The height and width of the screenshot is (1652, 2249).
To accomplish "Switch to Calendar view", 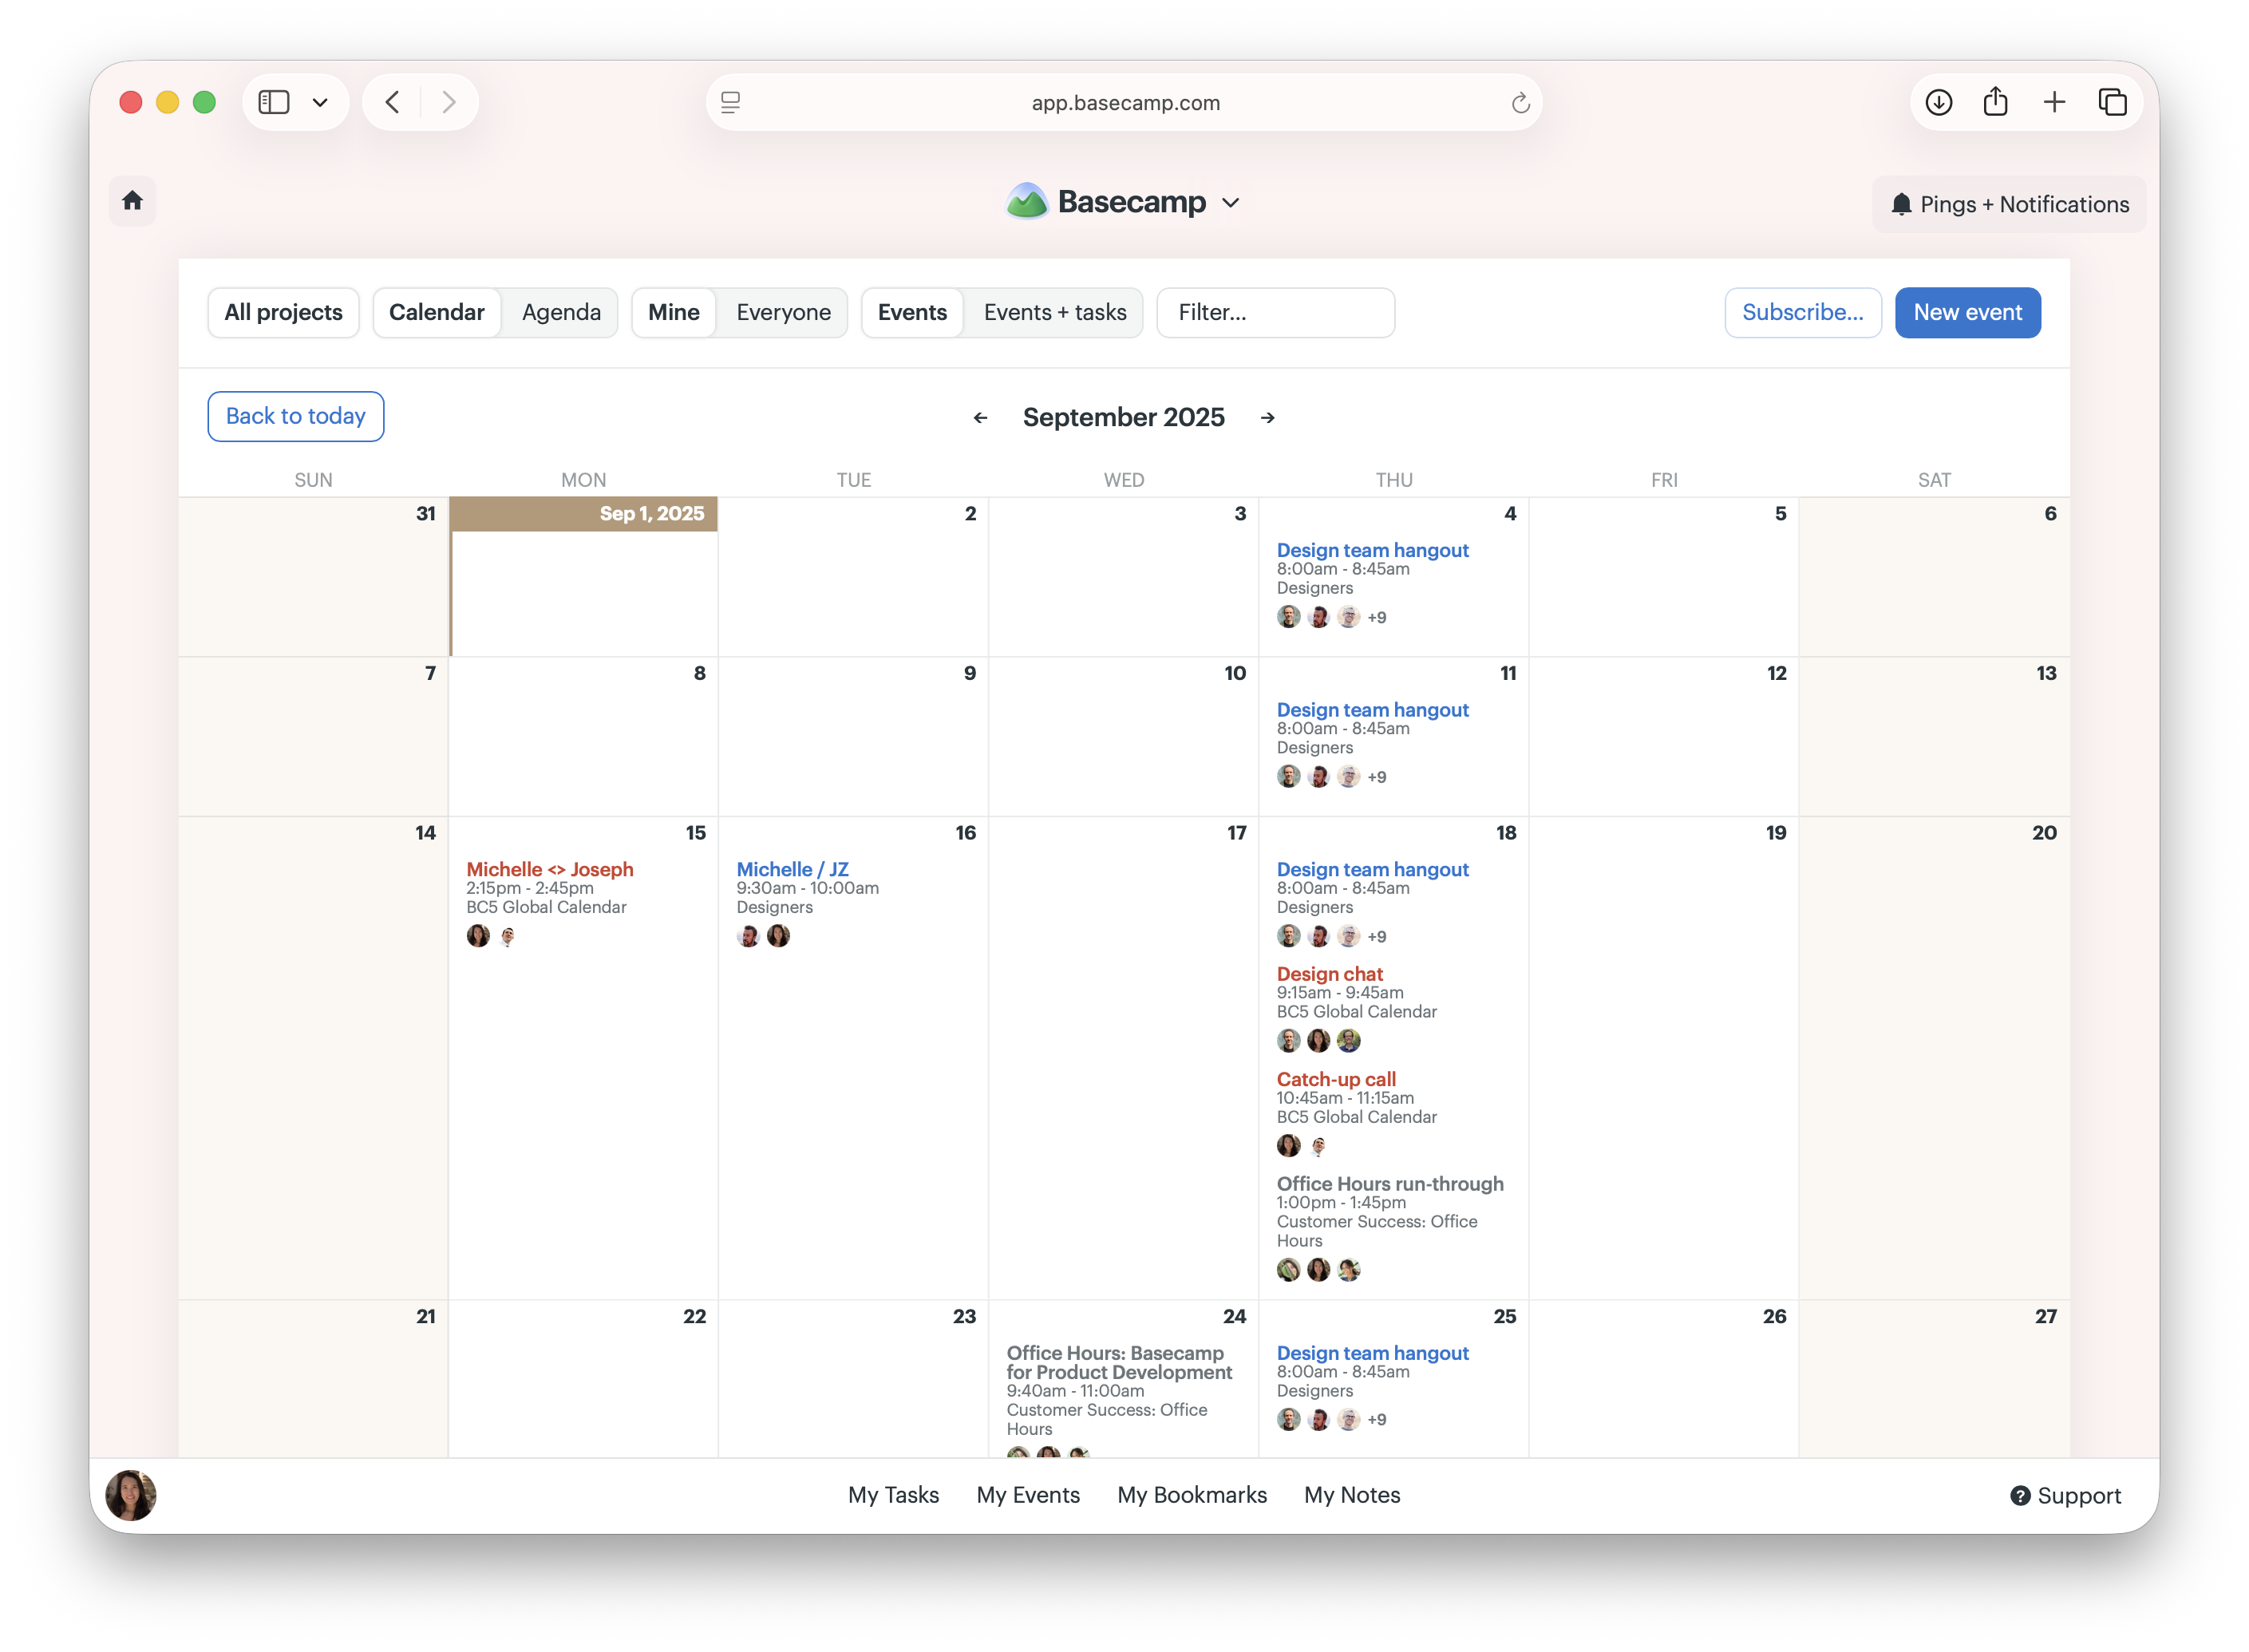I will [436, 312].
